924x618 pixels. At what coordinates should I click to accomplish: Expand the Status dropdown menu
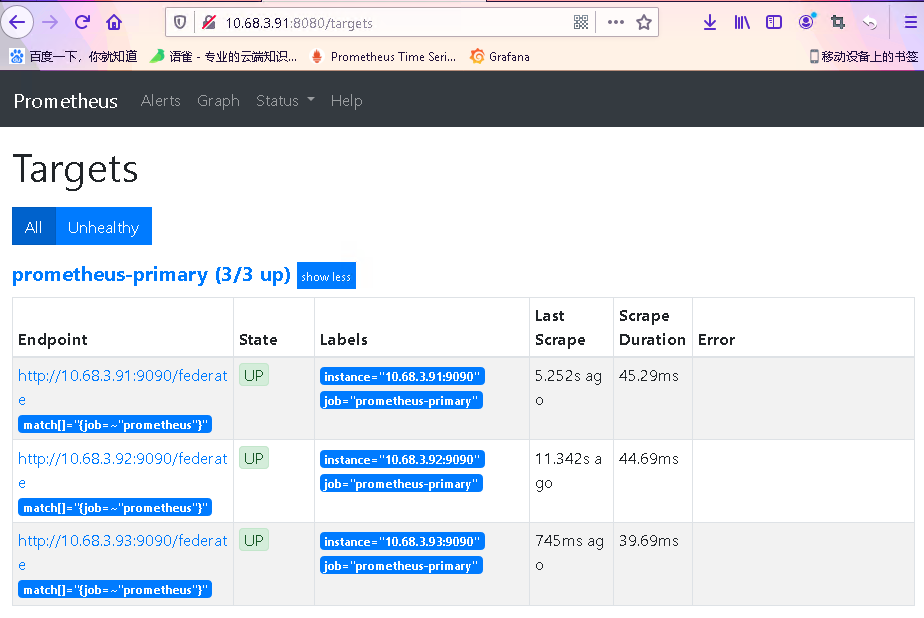[x=285, y=101]
